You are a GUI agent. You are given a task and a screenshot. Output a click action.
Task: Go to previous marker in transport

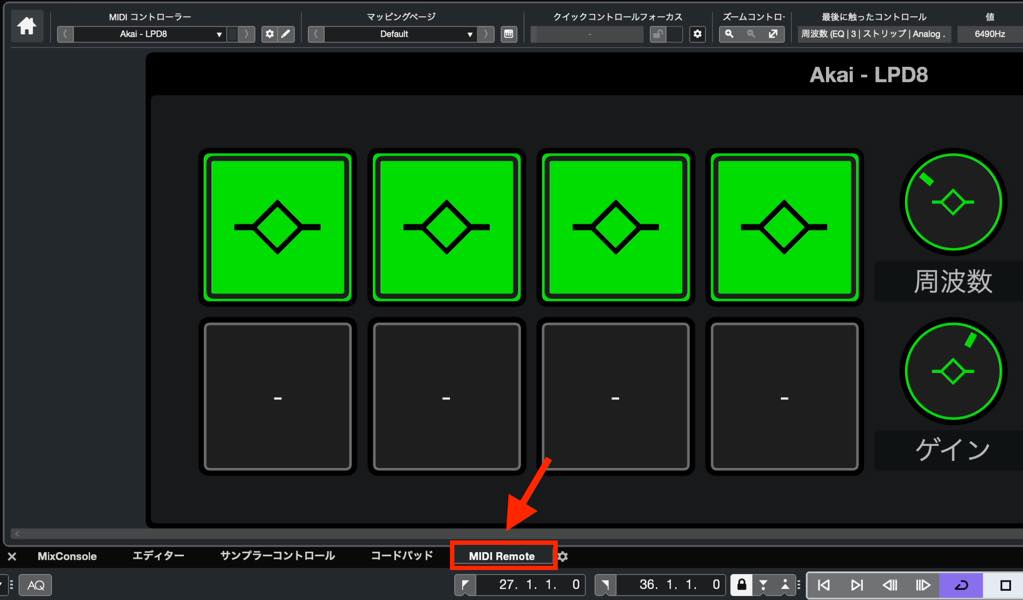coord(824,585)
